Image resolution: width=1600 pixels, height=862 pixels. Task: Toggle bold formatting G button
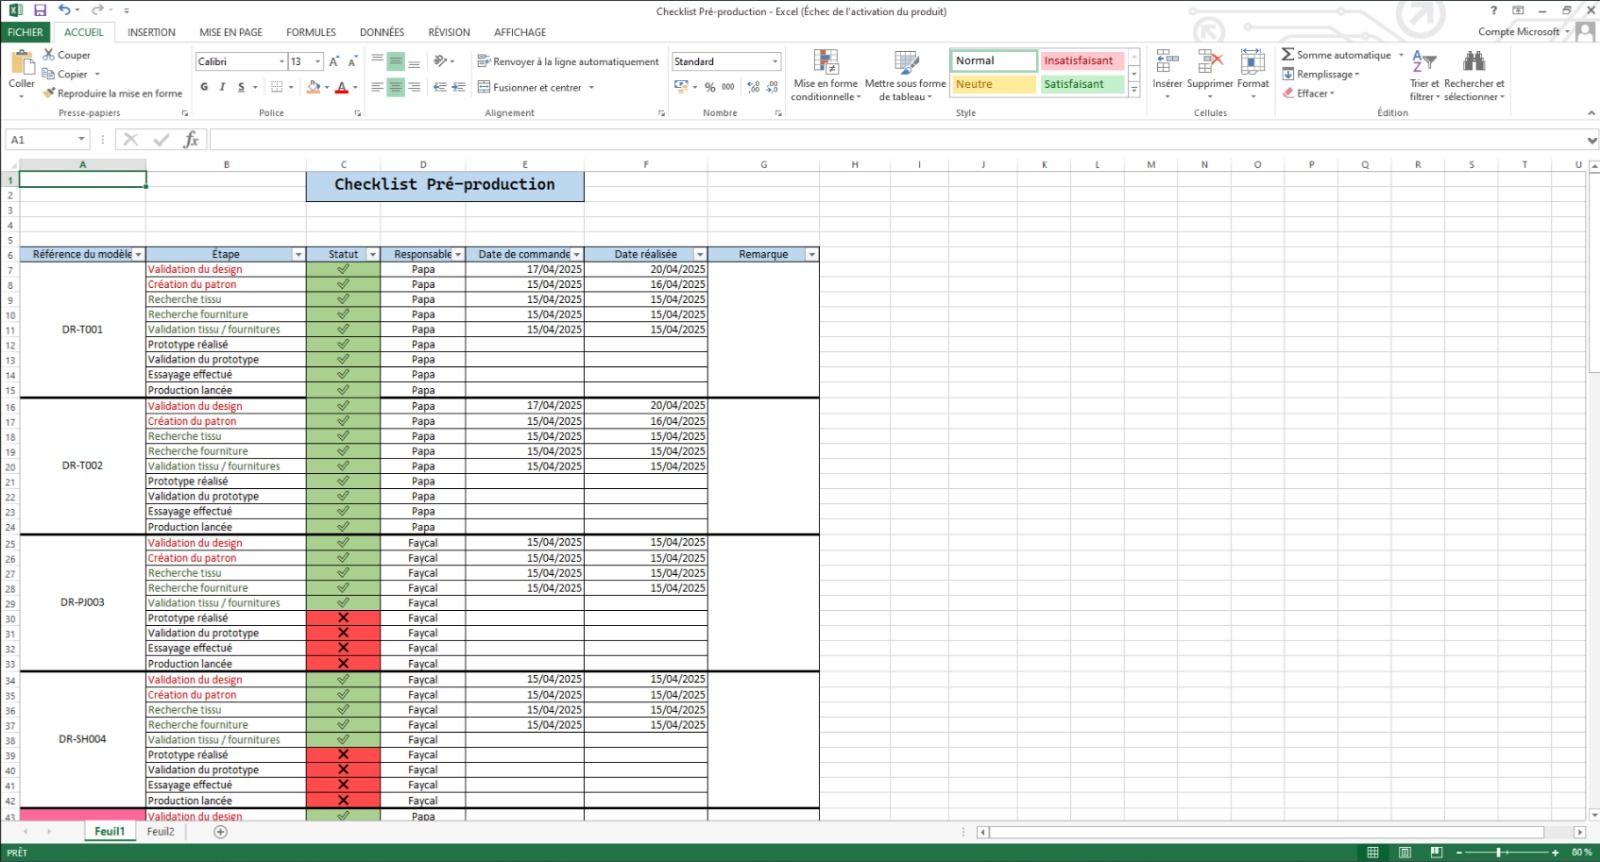coord(204,87)
